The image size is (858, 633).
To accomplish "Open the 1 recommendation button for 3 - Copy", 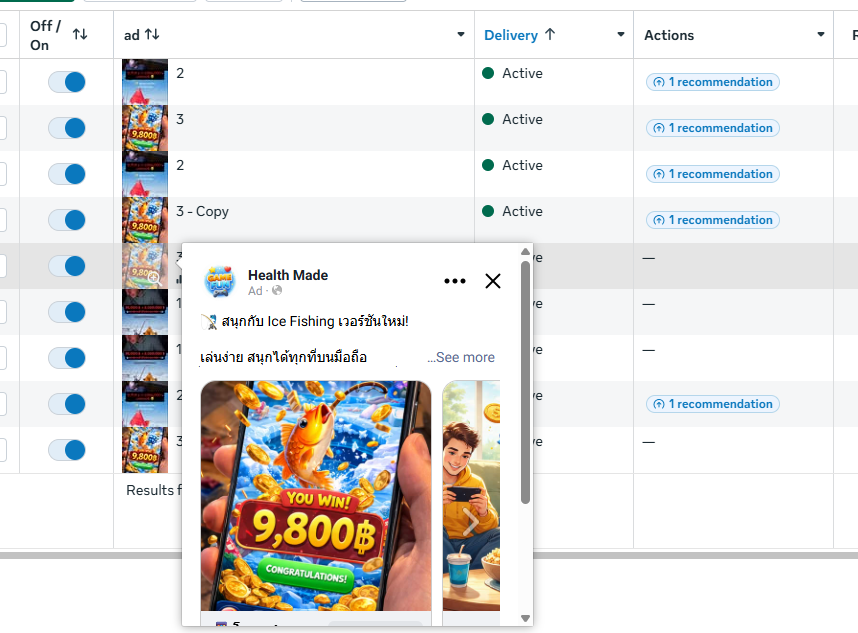I will [712, 220].
